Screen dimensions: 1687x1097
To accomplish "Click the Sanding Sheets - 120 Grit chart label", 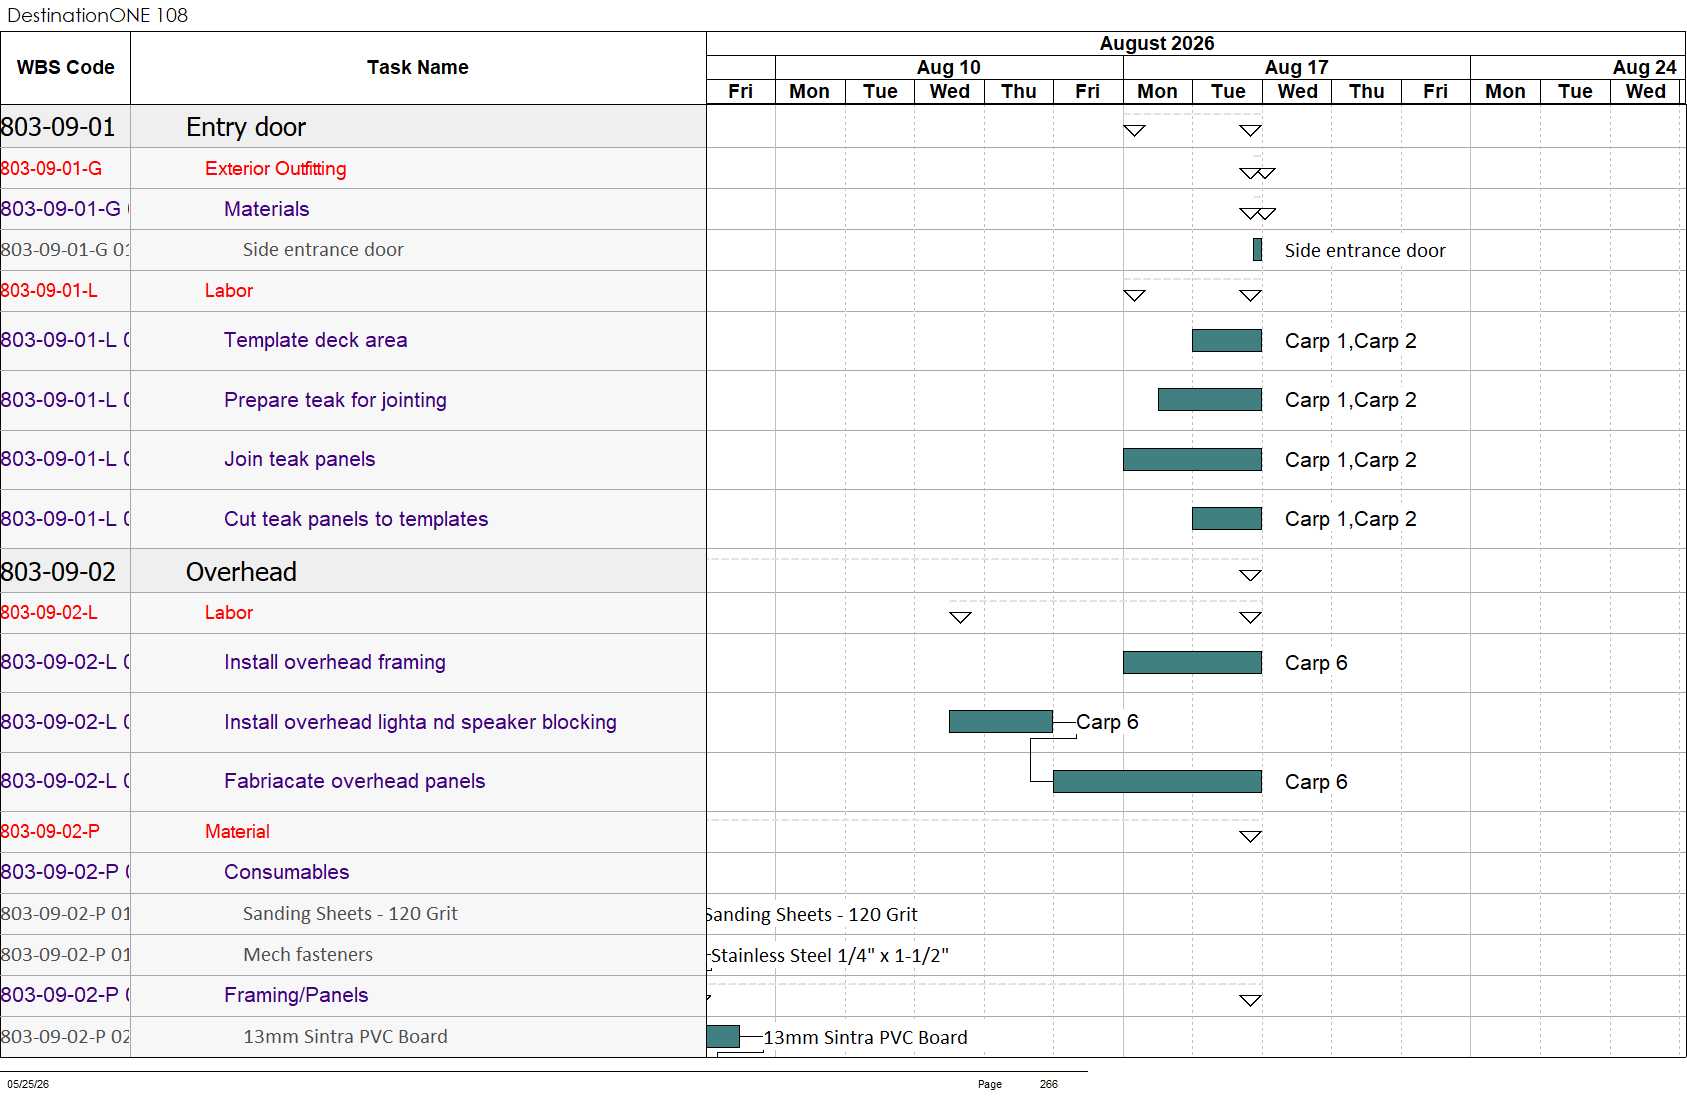I will pos(812,915).
